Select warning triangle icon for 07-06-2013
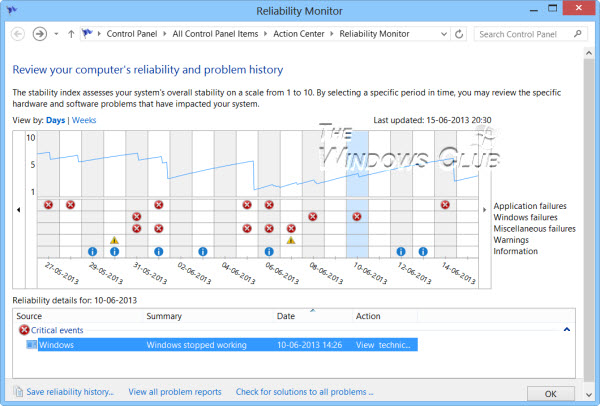The image size is (600, 406). coord(291,240)
